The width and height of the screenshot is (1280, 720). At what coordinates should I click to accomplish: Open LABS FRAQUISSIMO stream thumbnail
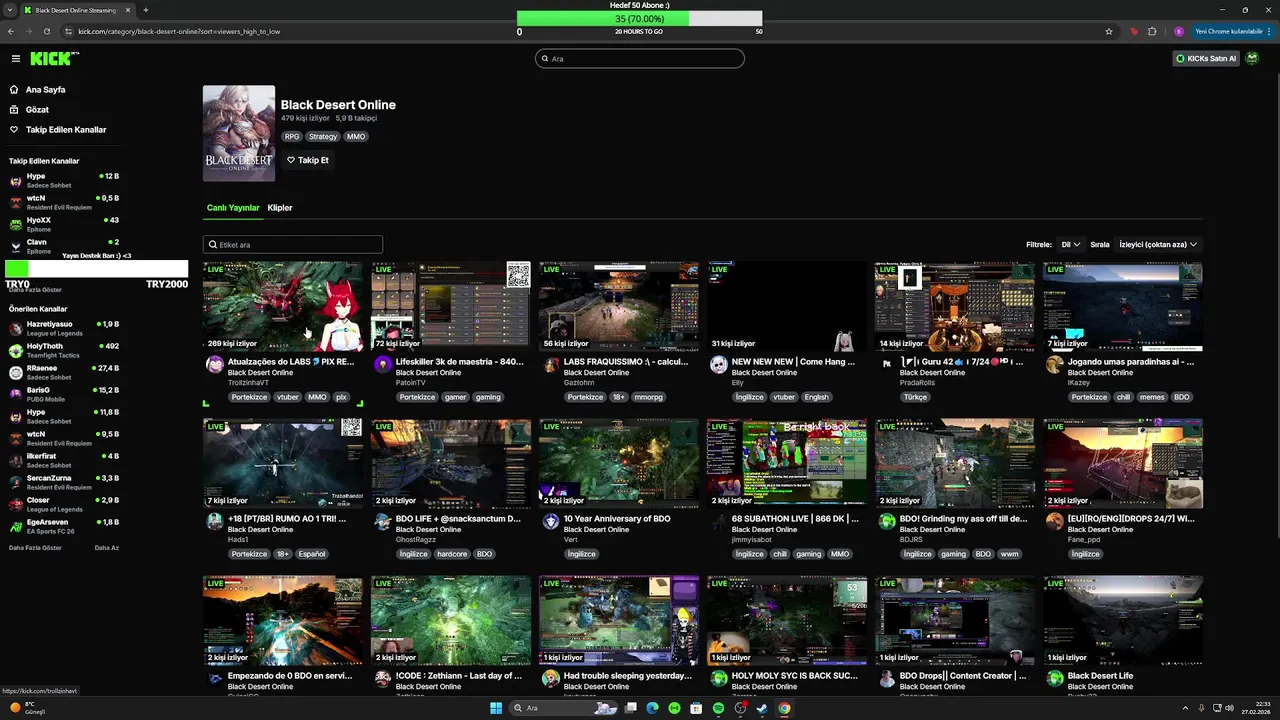click(619, 306)
